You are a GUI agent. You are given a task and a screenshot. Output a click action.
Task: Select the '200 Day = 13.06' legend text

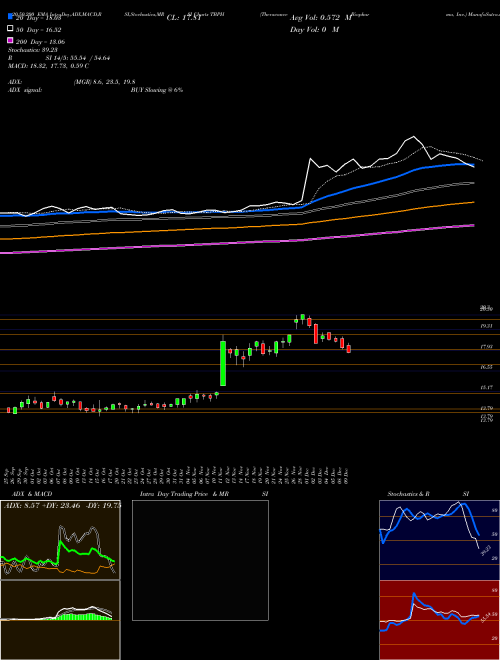(x=40, y=42)
